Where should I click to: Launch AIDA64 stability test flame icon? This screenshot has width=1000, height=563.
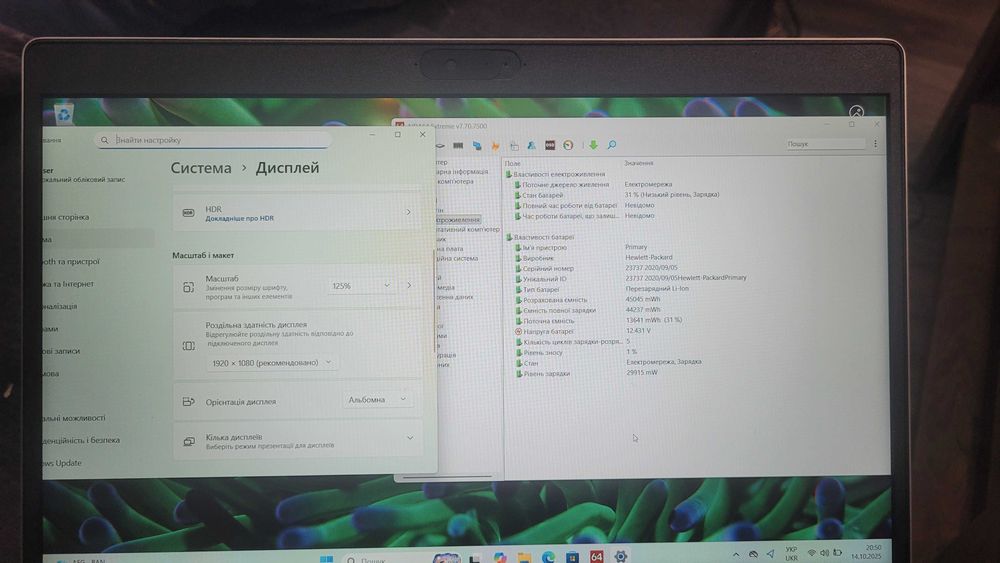click(x=495, y=145)
